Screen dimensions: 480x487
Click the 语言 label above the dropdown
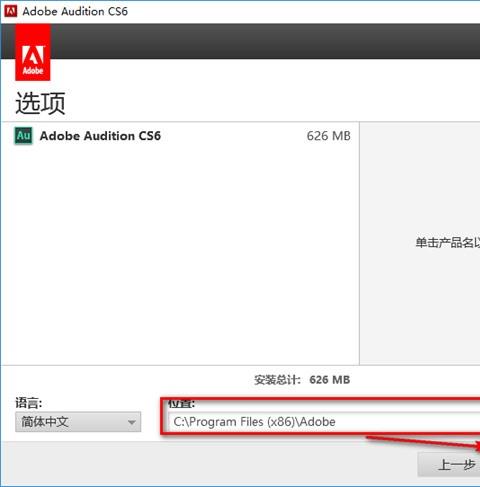point(29,403)
